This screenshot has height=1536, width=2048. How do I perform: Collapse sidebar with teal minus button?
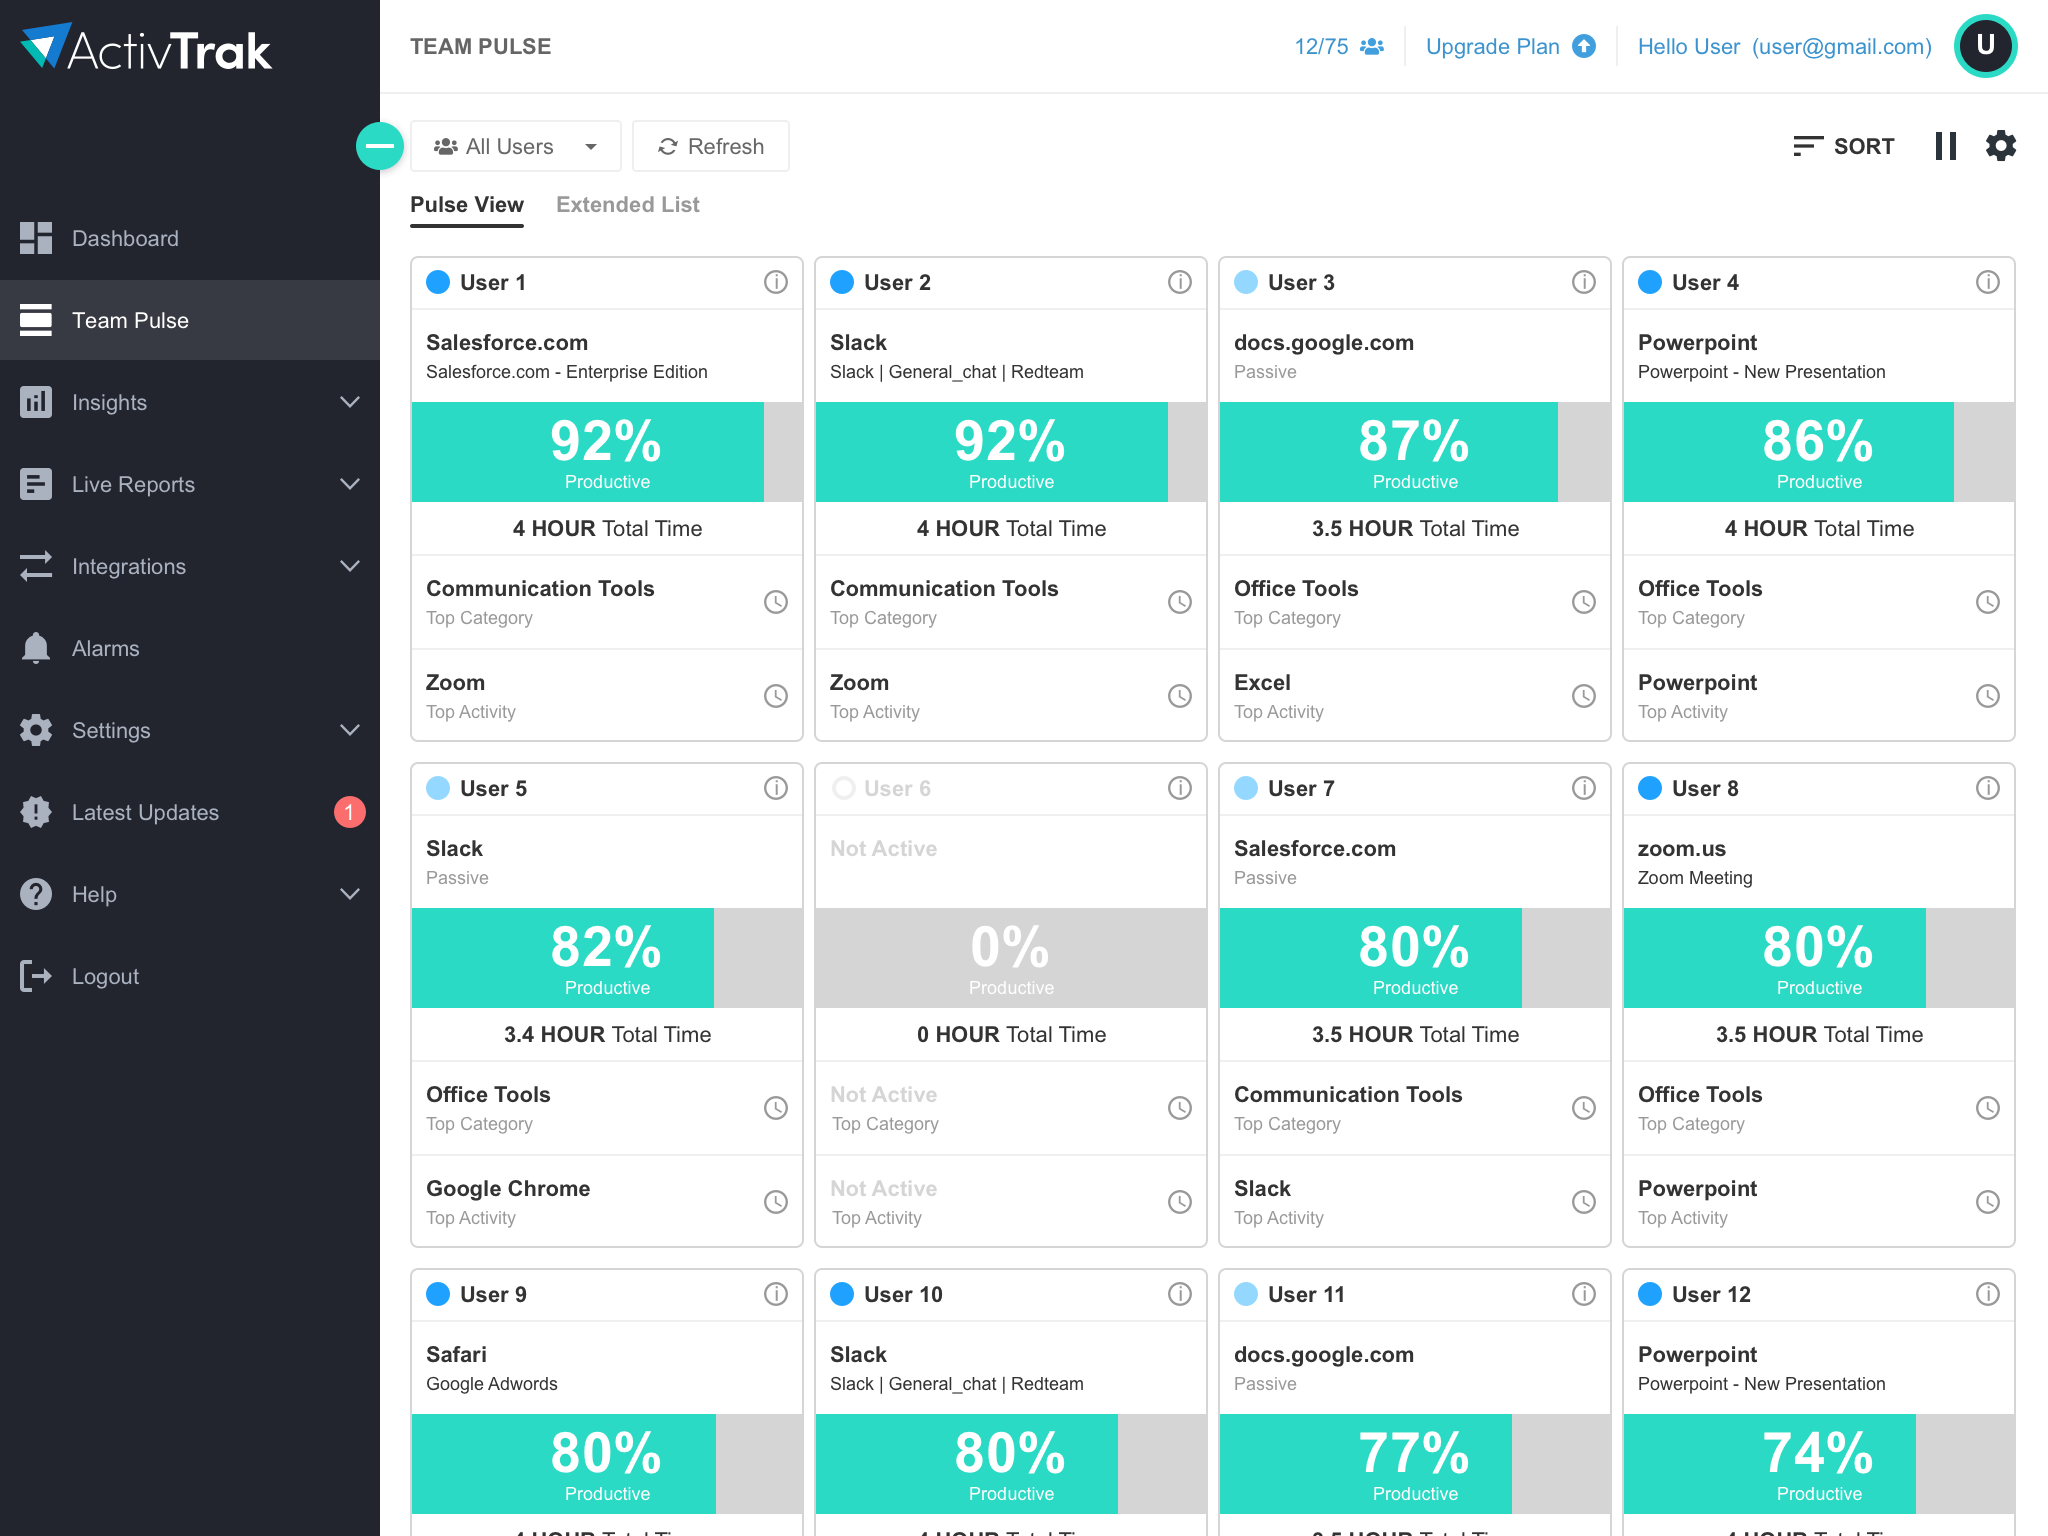click(x=380, y=146)
